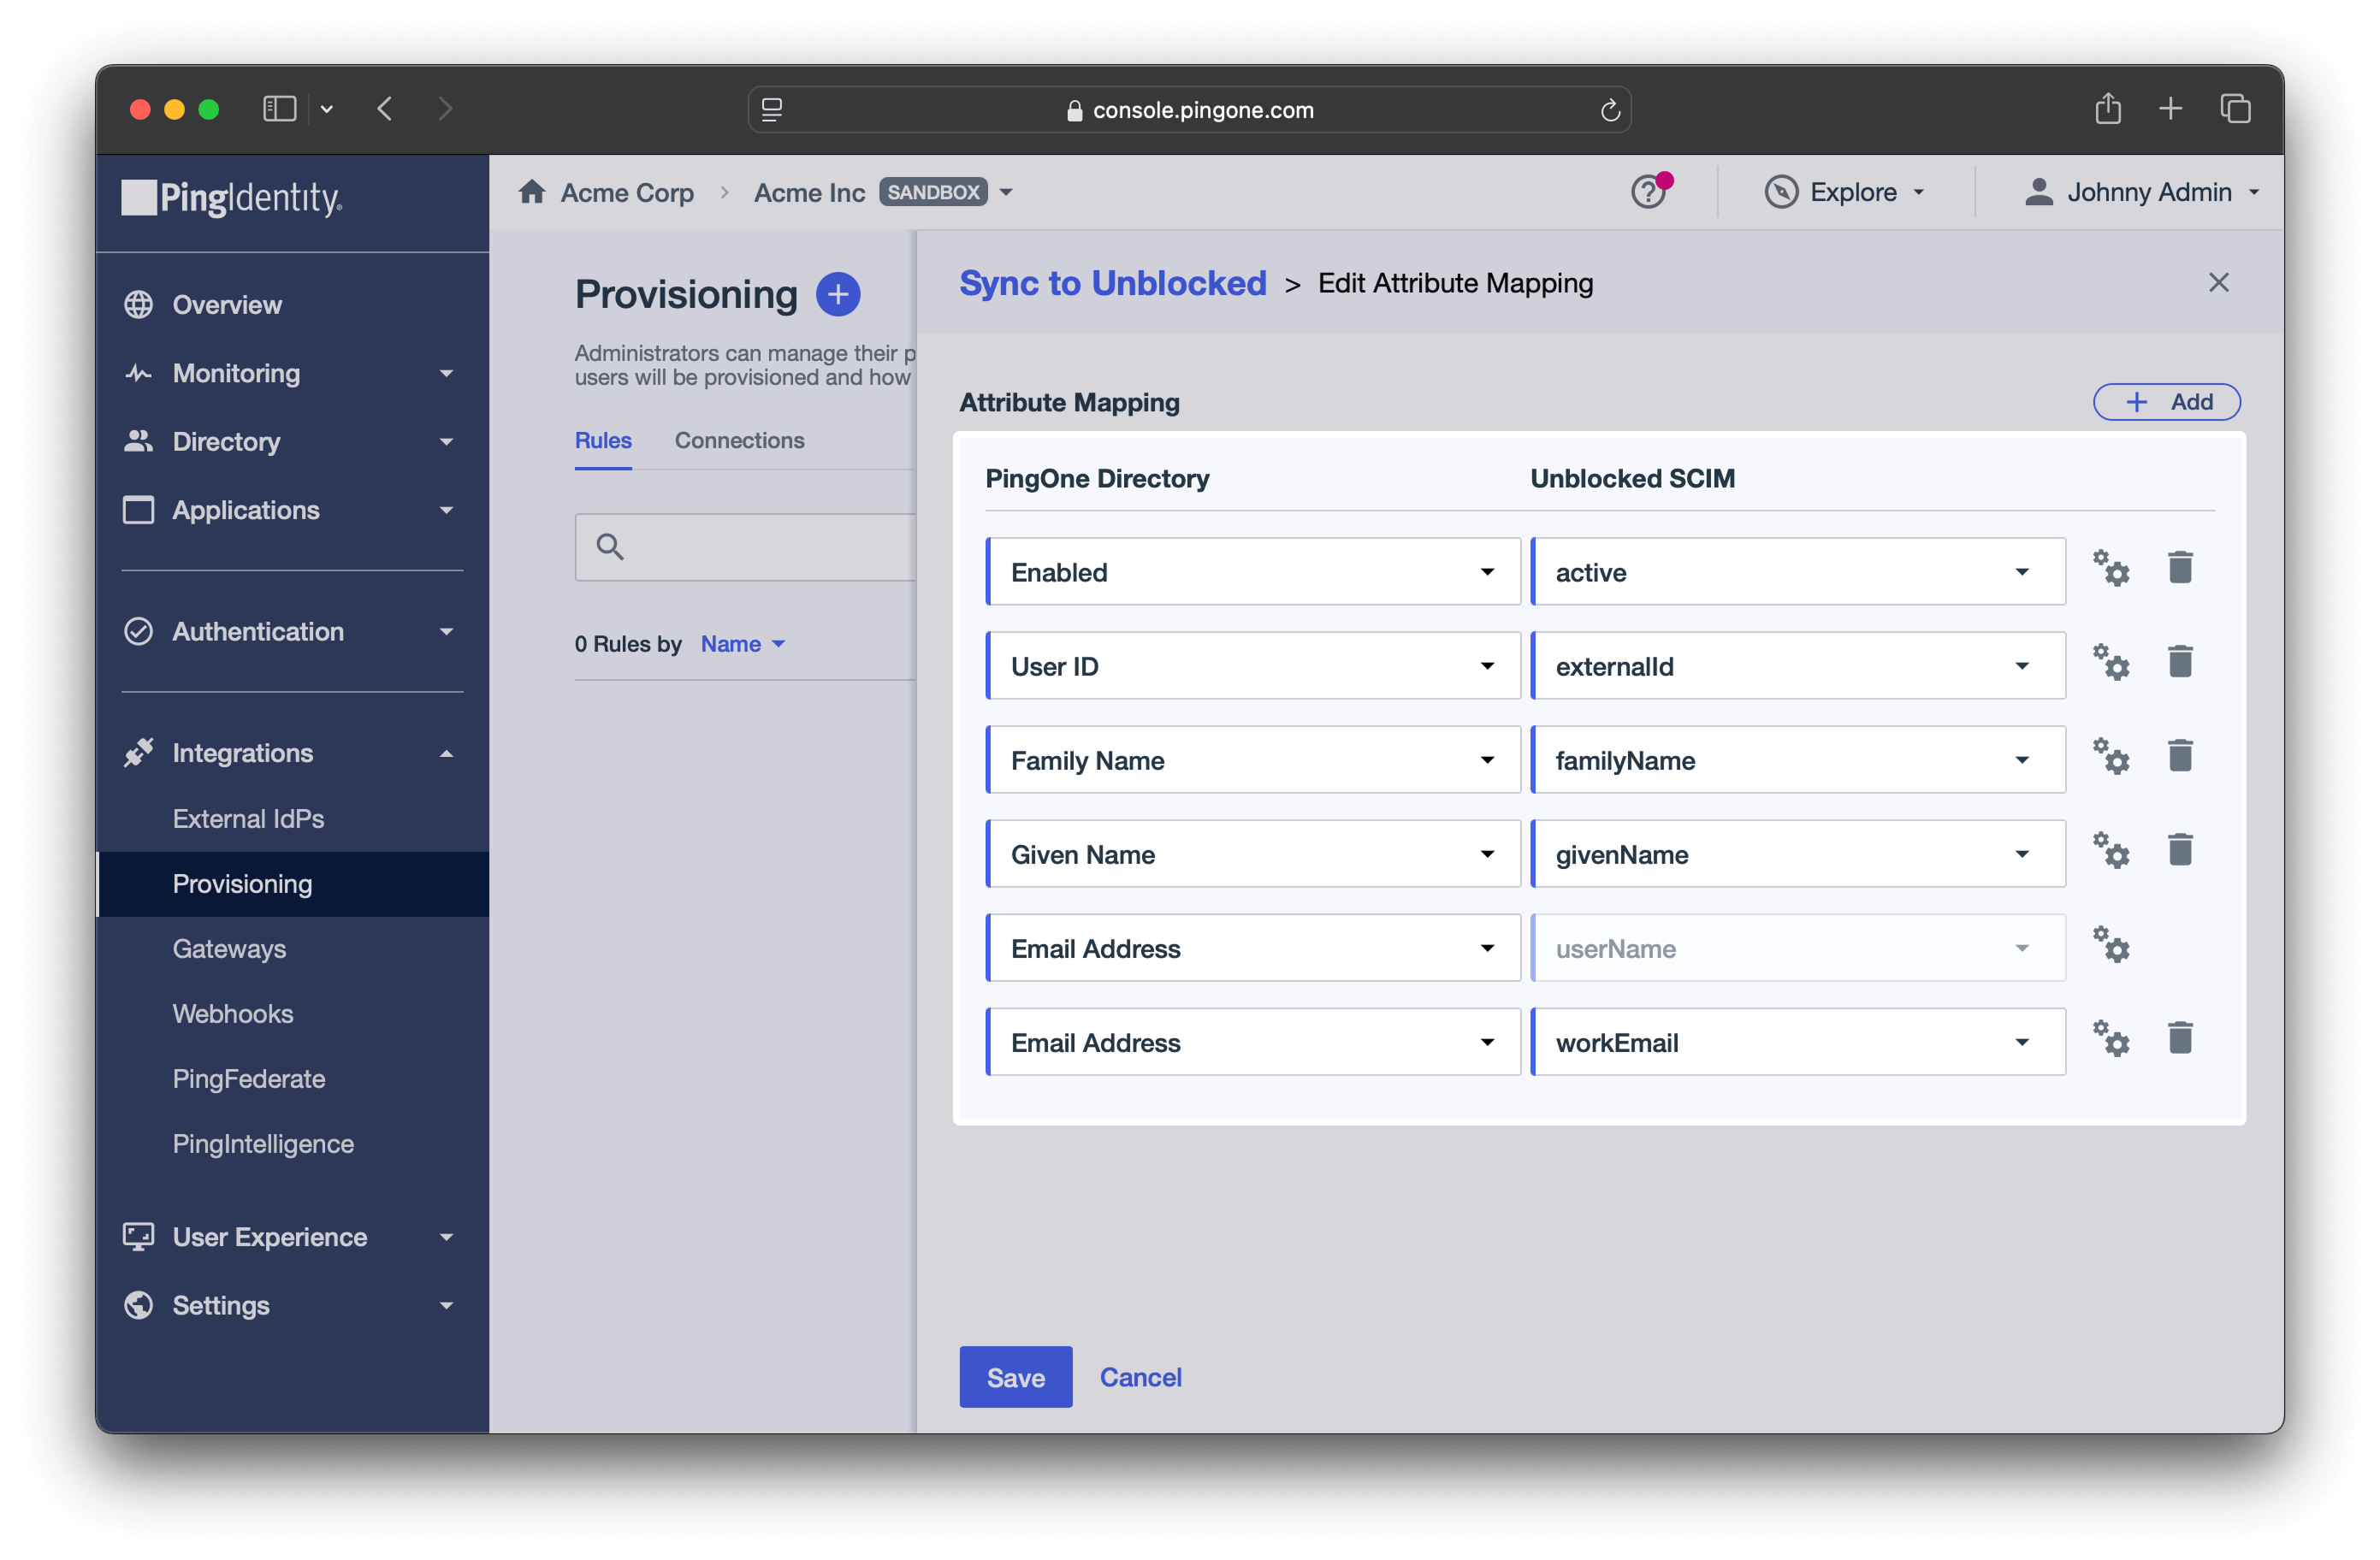Open PingFederate in the sidebar
This screenshot has width=2380, height=1560.
[x=249, y=1078]
